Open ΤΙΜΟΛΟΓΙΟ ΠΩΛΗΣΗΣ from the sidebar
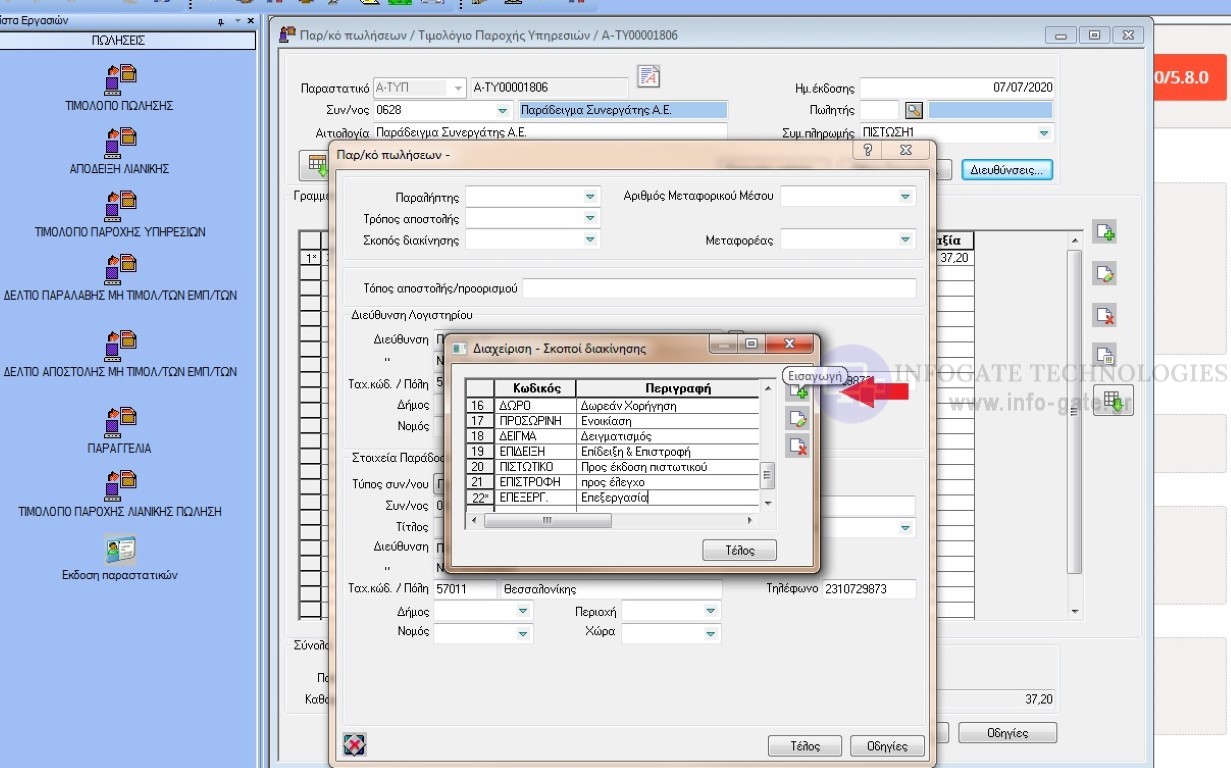Screen dimensions: 1231x768 (x=120, y=78)
